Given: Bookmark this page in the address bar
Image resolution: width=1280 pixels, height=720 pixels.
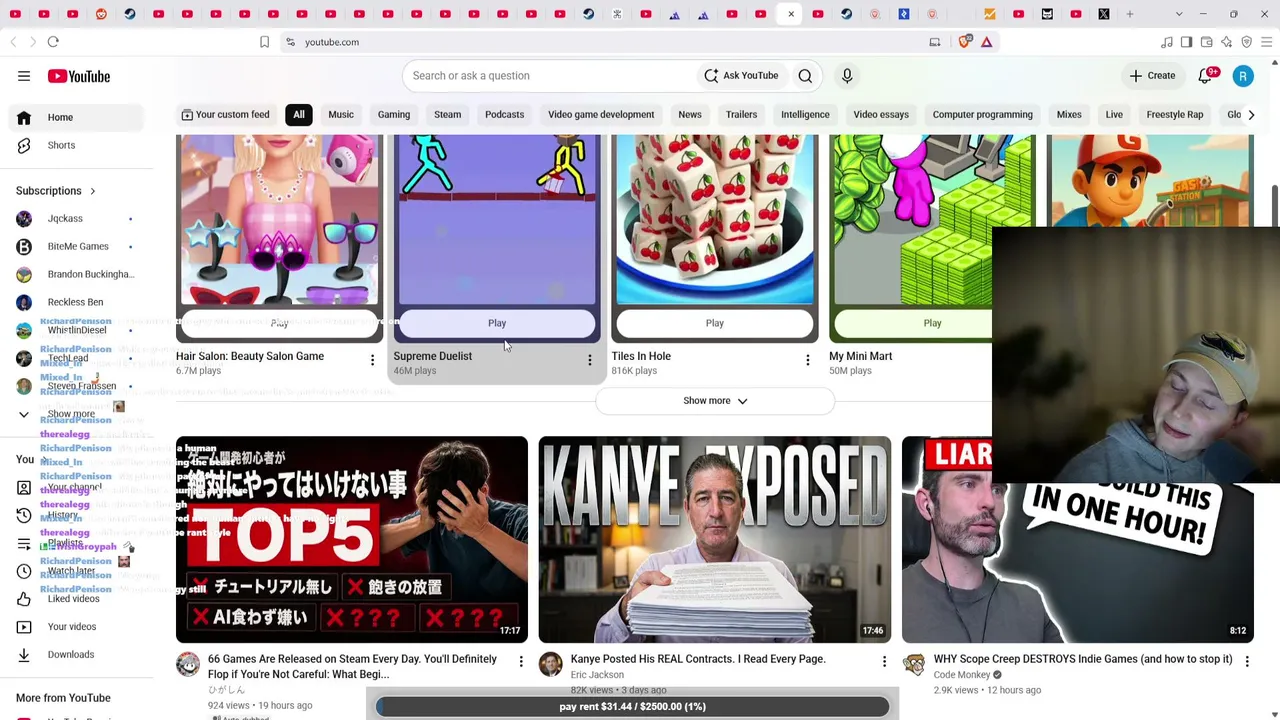Looking at the screenshot, I should [x=264, y=42].
